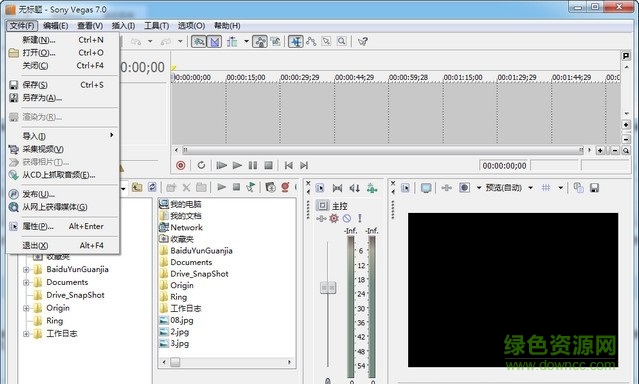Screen dimensions: 639x384
Task: Click the explorer Up One Level folder icon
Action: pos(137,188)
